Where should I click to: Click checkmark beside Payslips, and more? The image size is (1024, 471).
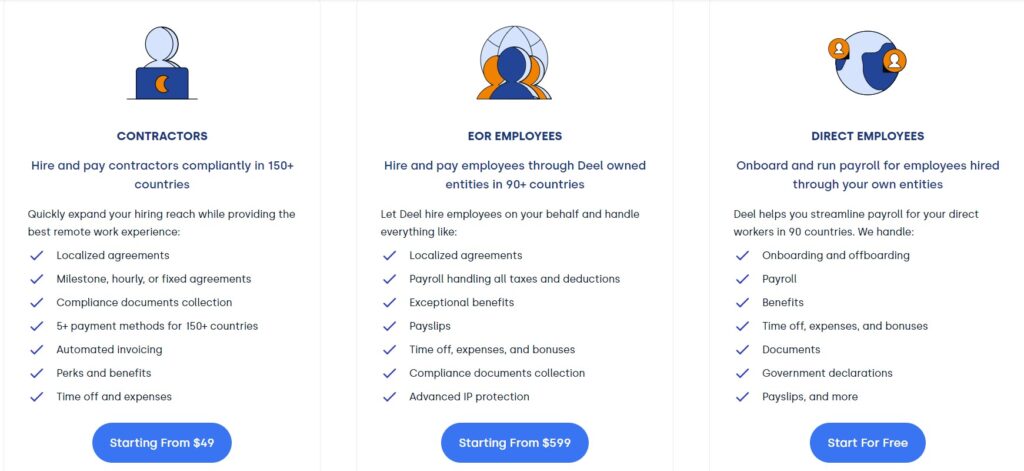click(x=743, y=397)
